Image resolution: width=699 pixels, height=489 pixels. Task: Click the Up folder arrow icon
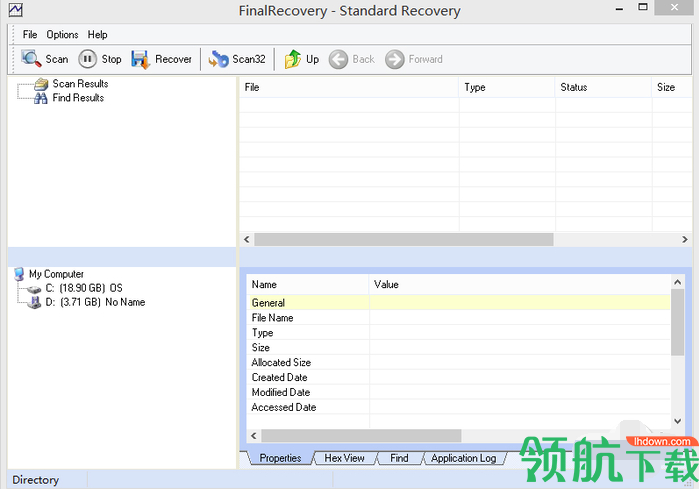pos(293,59)
